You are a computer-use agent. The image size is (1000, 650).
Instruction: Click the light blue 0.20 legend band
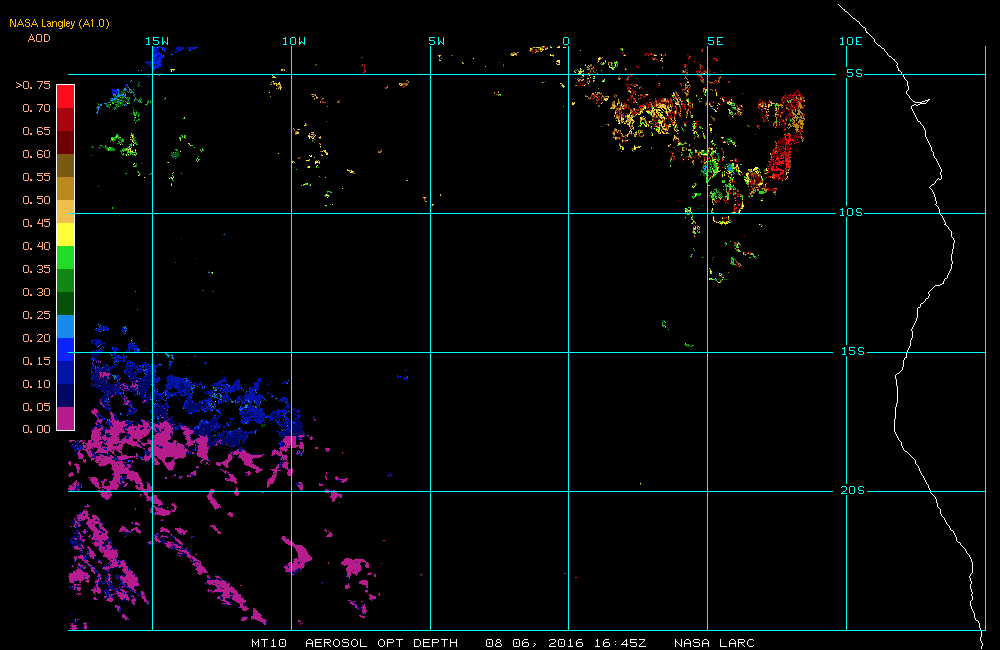pyautogui.click(x=66, y=326)
